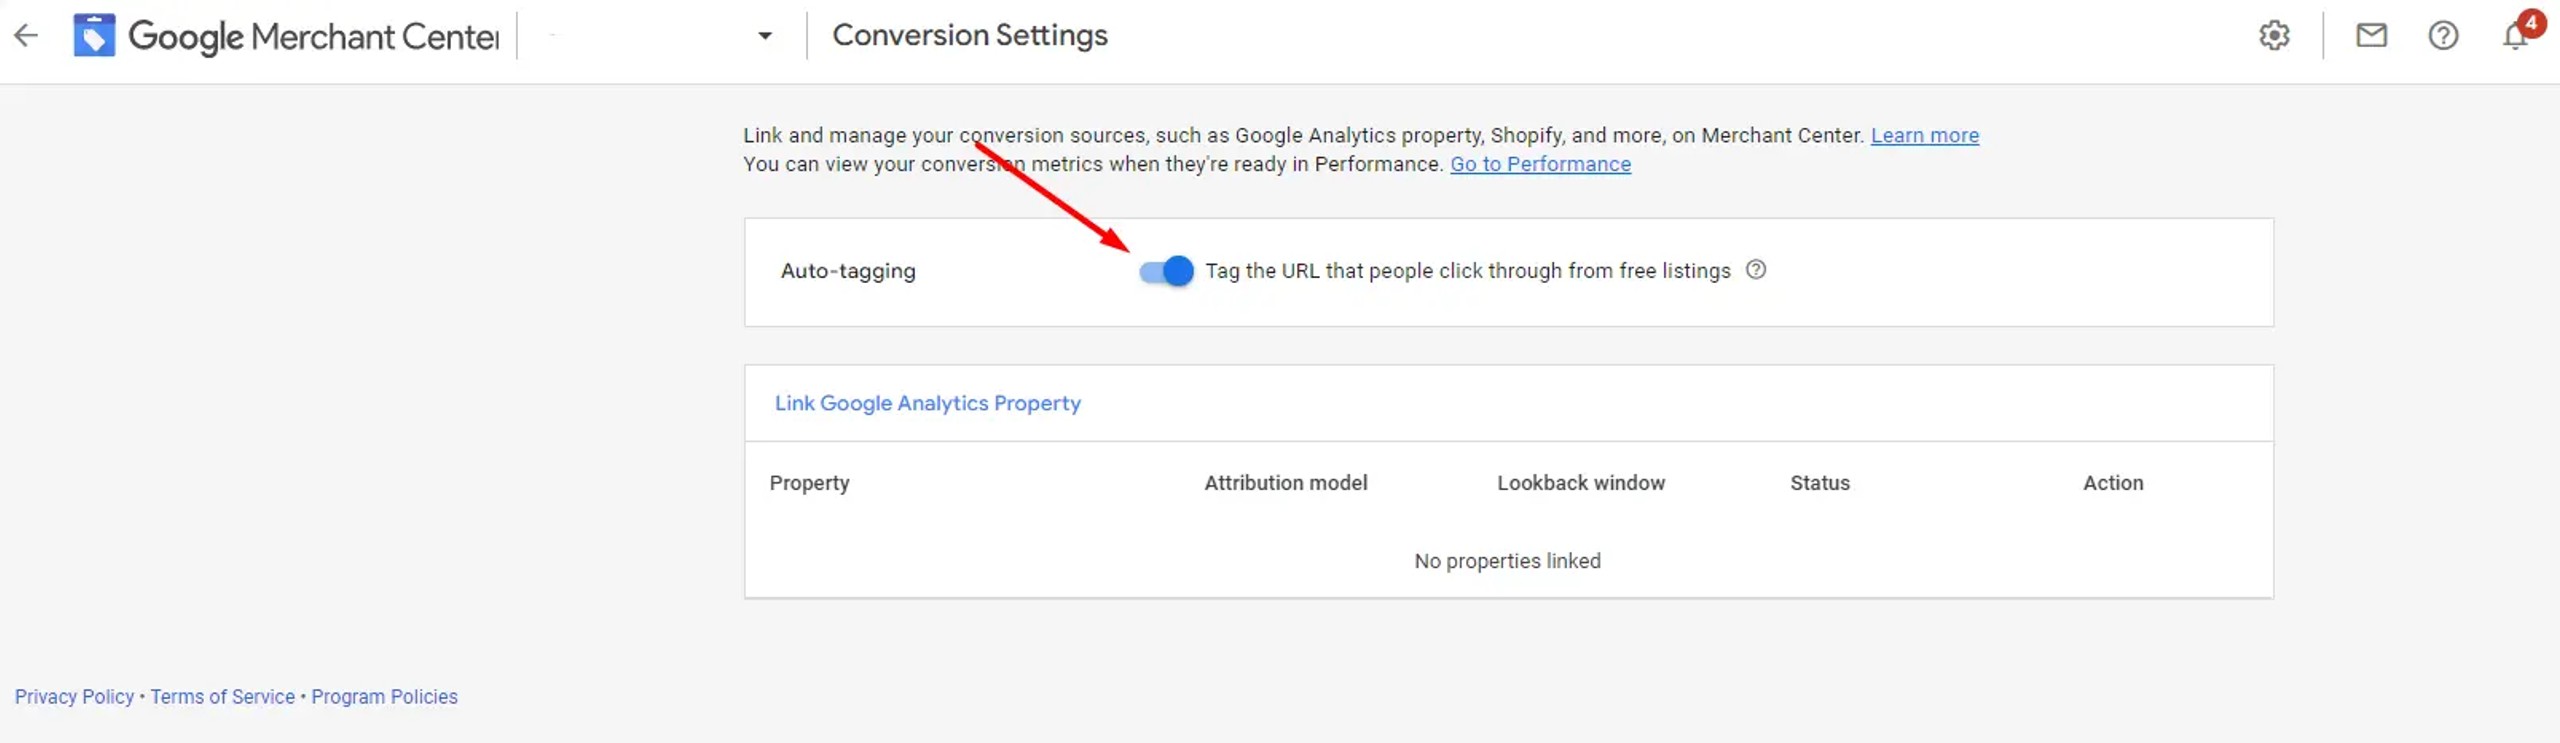
Task: Follow the Go to Performance link
Action: tap(1540, 164)
